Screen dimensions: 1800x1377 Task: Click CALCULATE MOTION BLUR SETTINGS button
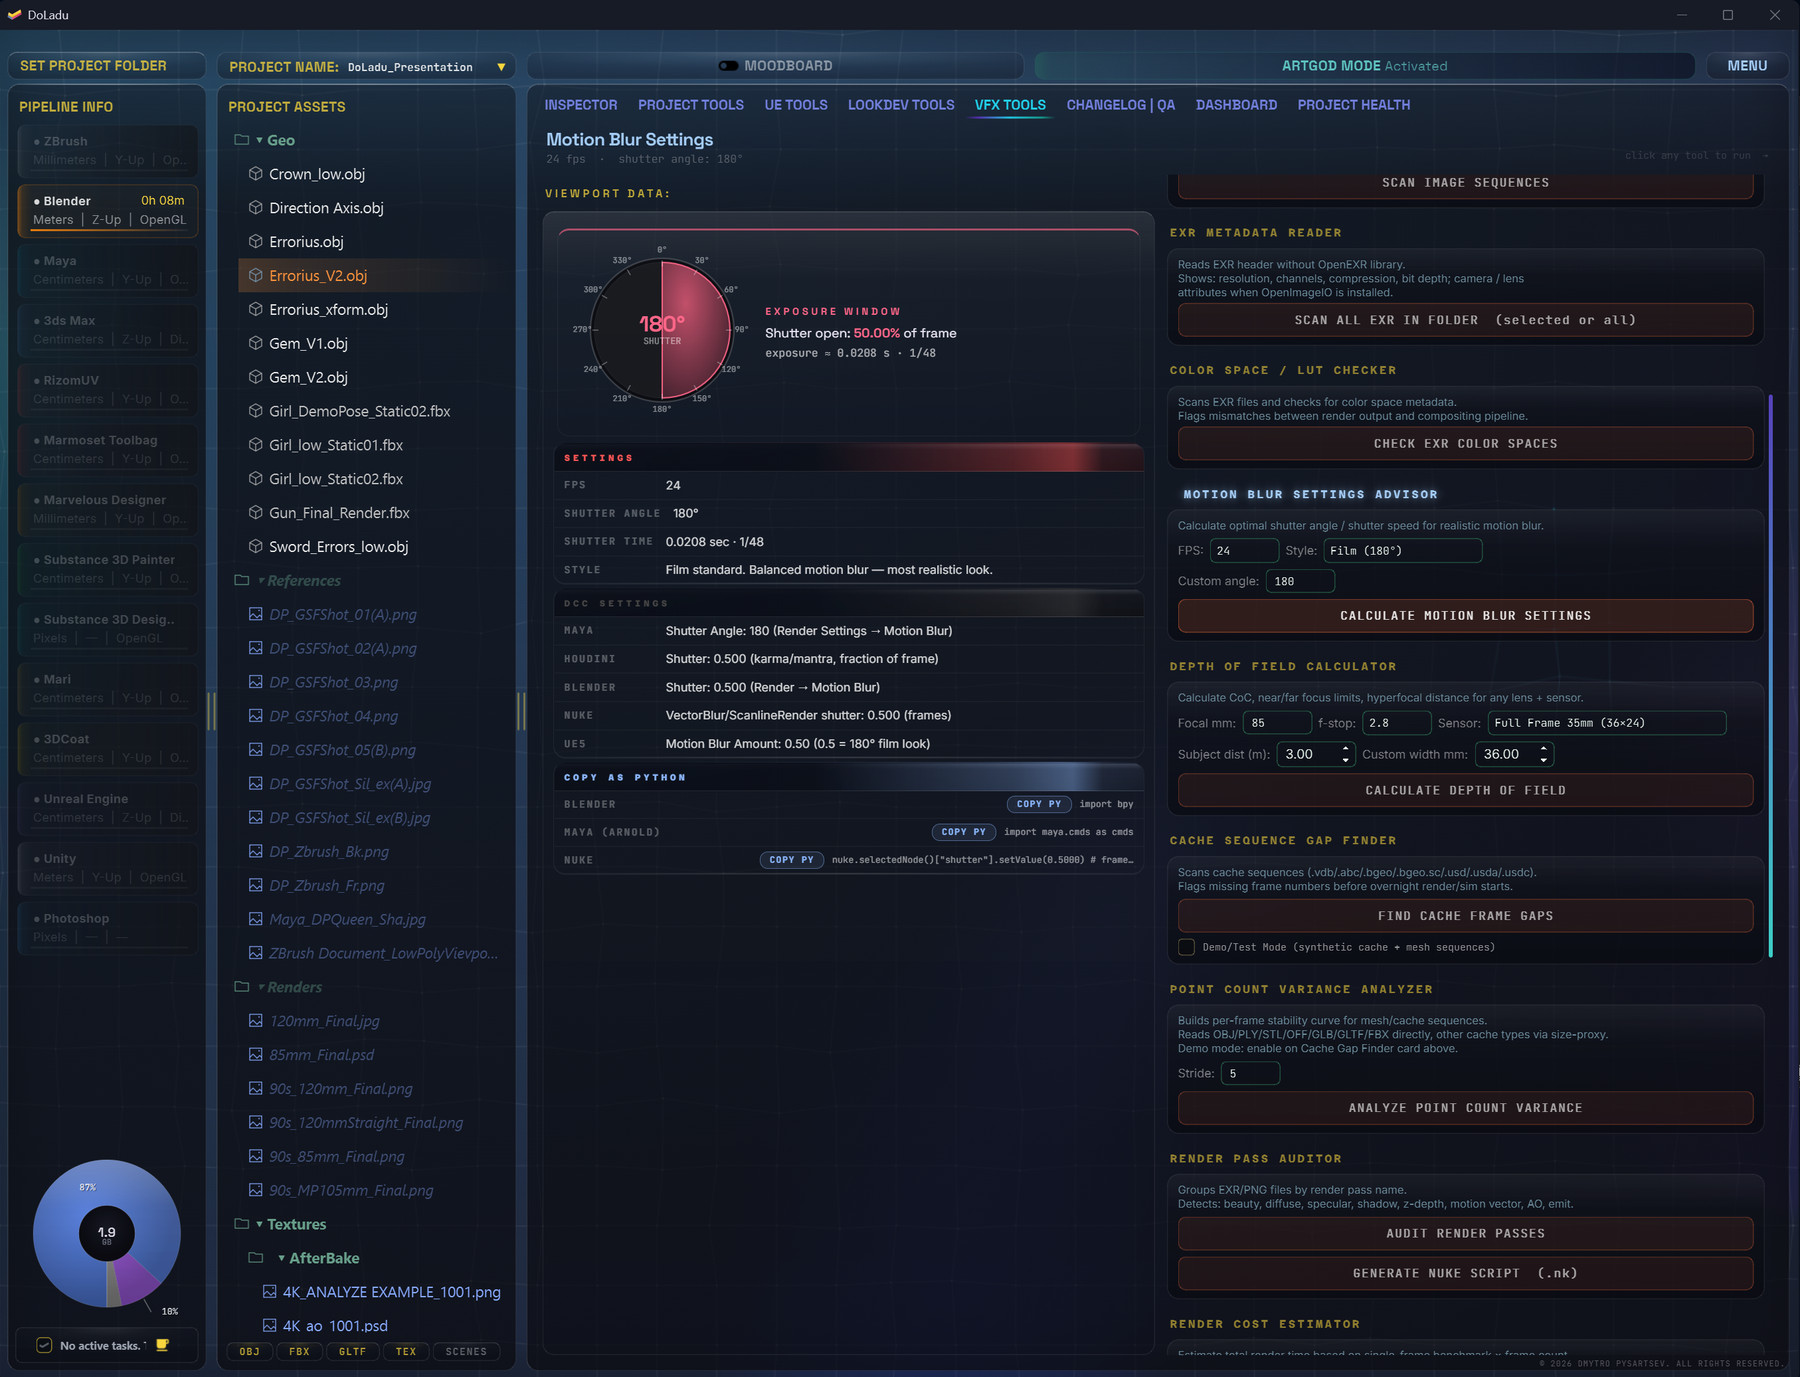tap(1465, 616)
